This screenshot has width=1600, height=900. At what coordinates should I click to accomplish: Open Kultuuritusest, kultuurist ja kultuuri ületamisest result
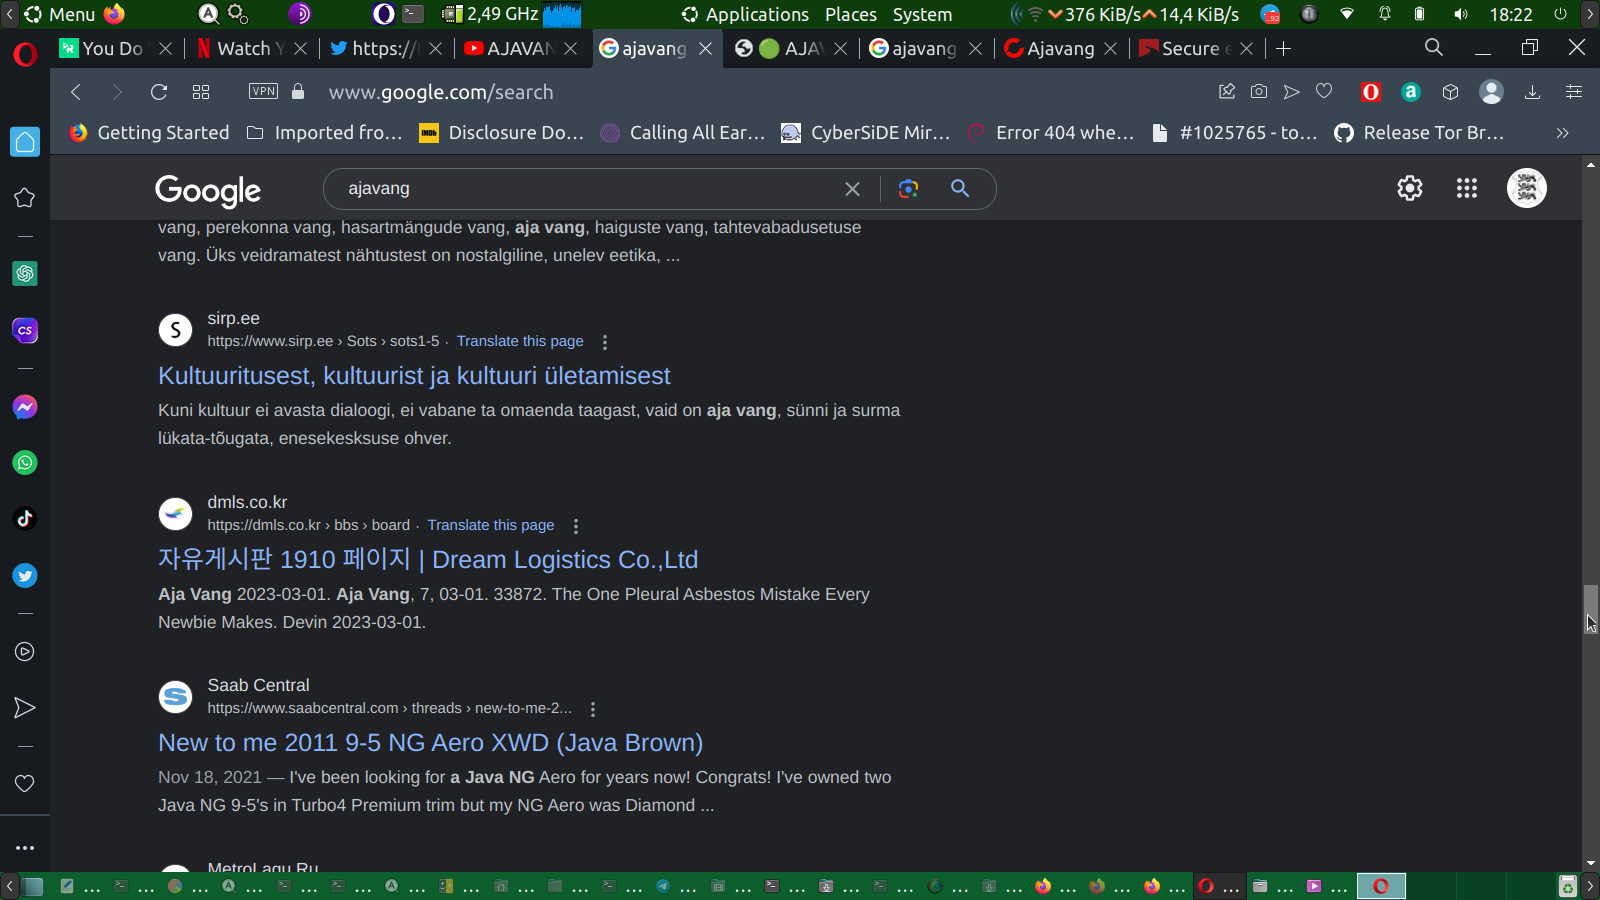[414, 376]
